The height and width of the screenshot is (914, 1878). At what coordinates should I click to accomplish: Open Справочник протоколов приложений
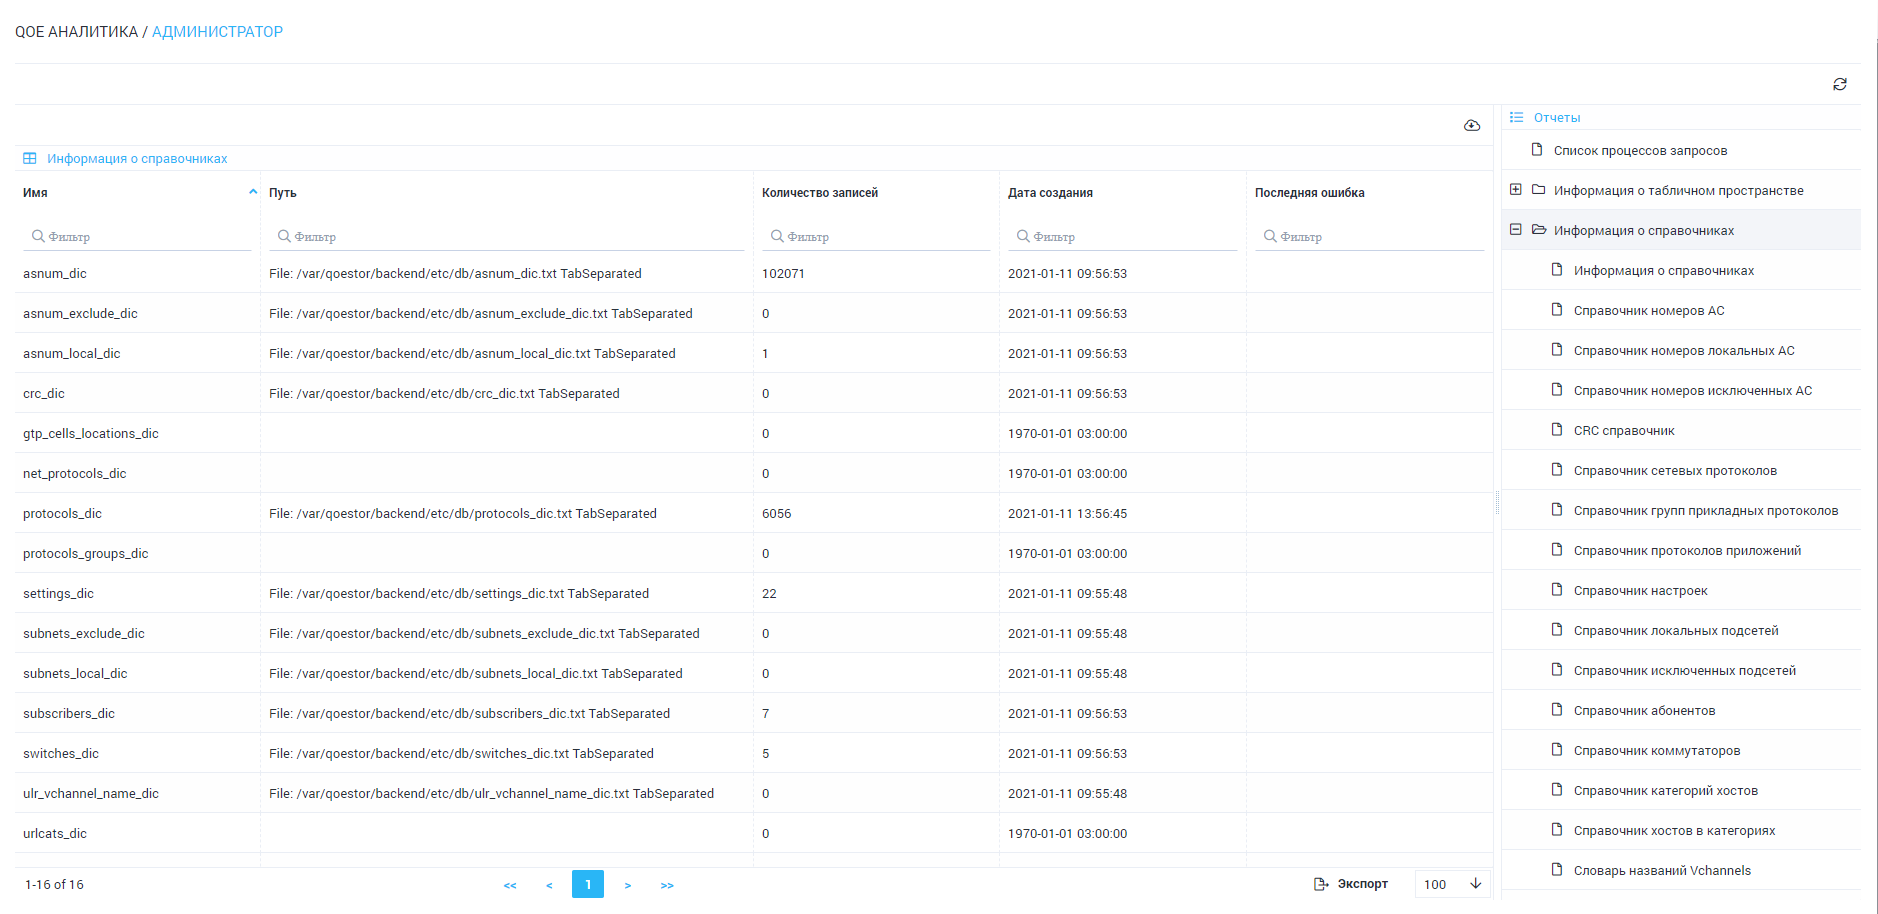[x=1687, y=551]
